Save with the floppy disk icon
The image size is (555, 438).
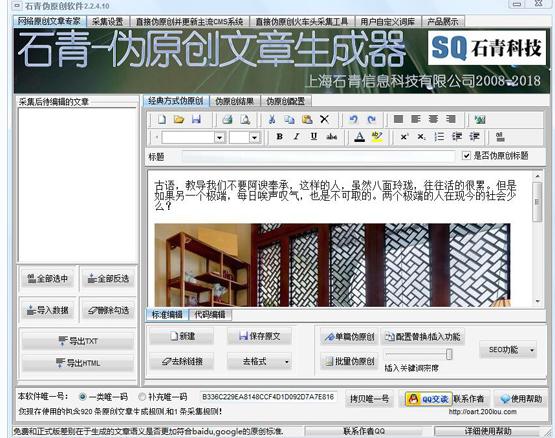[196, 119]
